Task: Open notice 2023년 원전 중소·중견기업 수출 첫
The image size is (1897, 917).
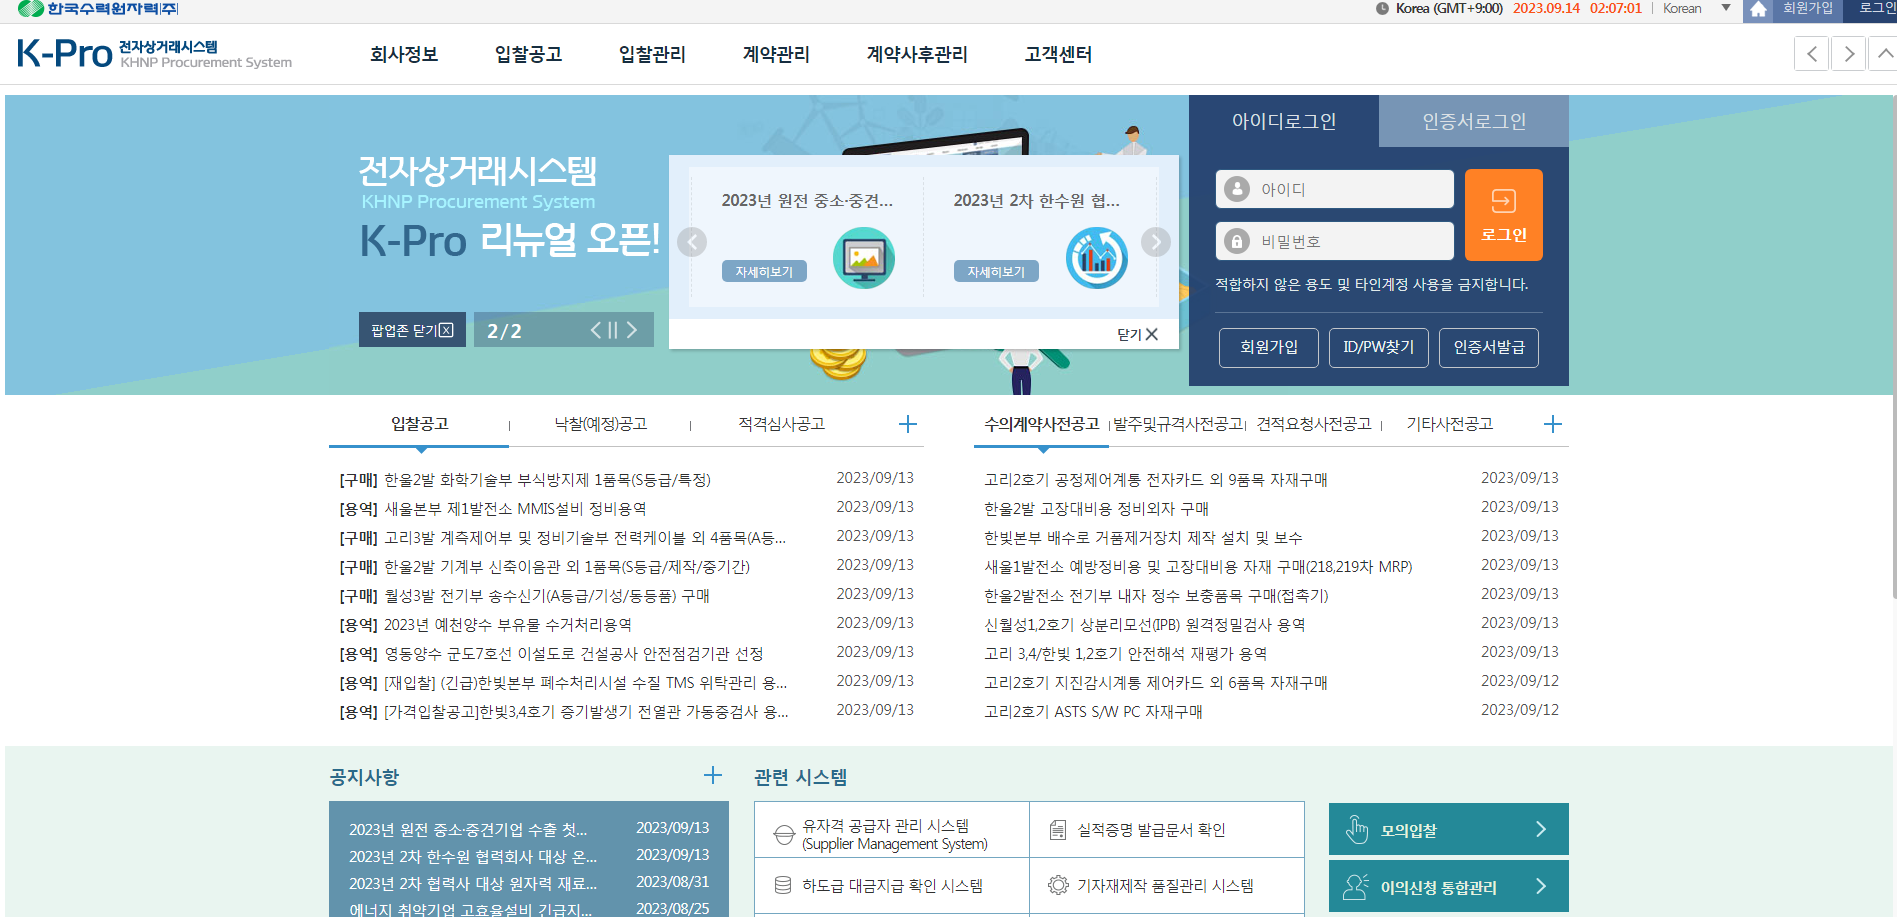Action: point(468,830)
